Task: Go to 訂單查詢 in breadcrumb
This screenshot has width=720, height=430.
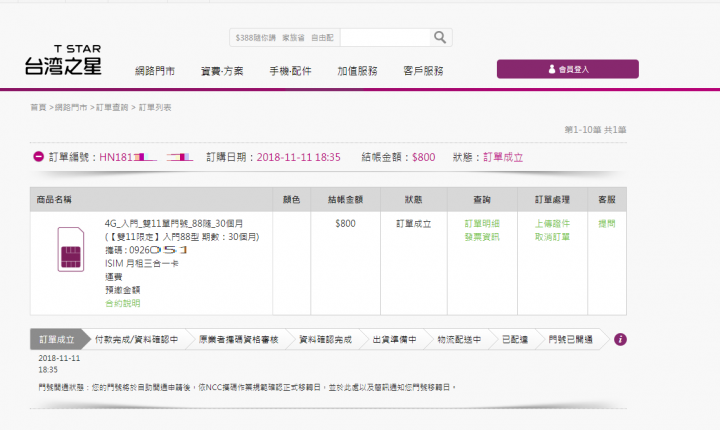Action: (112, 108)
